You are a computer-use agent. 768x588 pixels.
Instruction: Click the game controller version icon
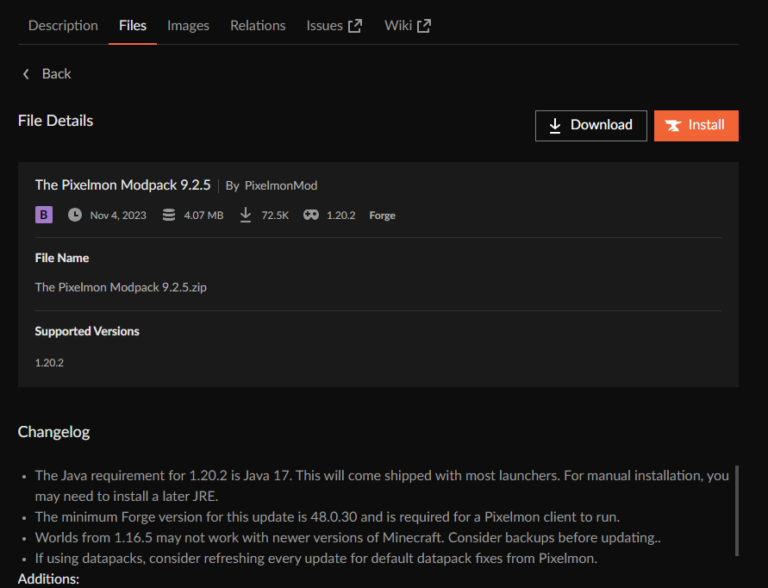pos(311,215)
